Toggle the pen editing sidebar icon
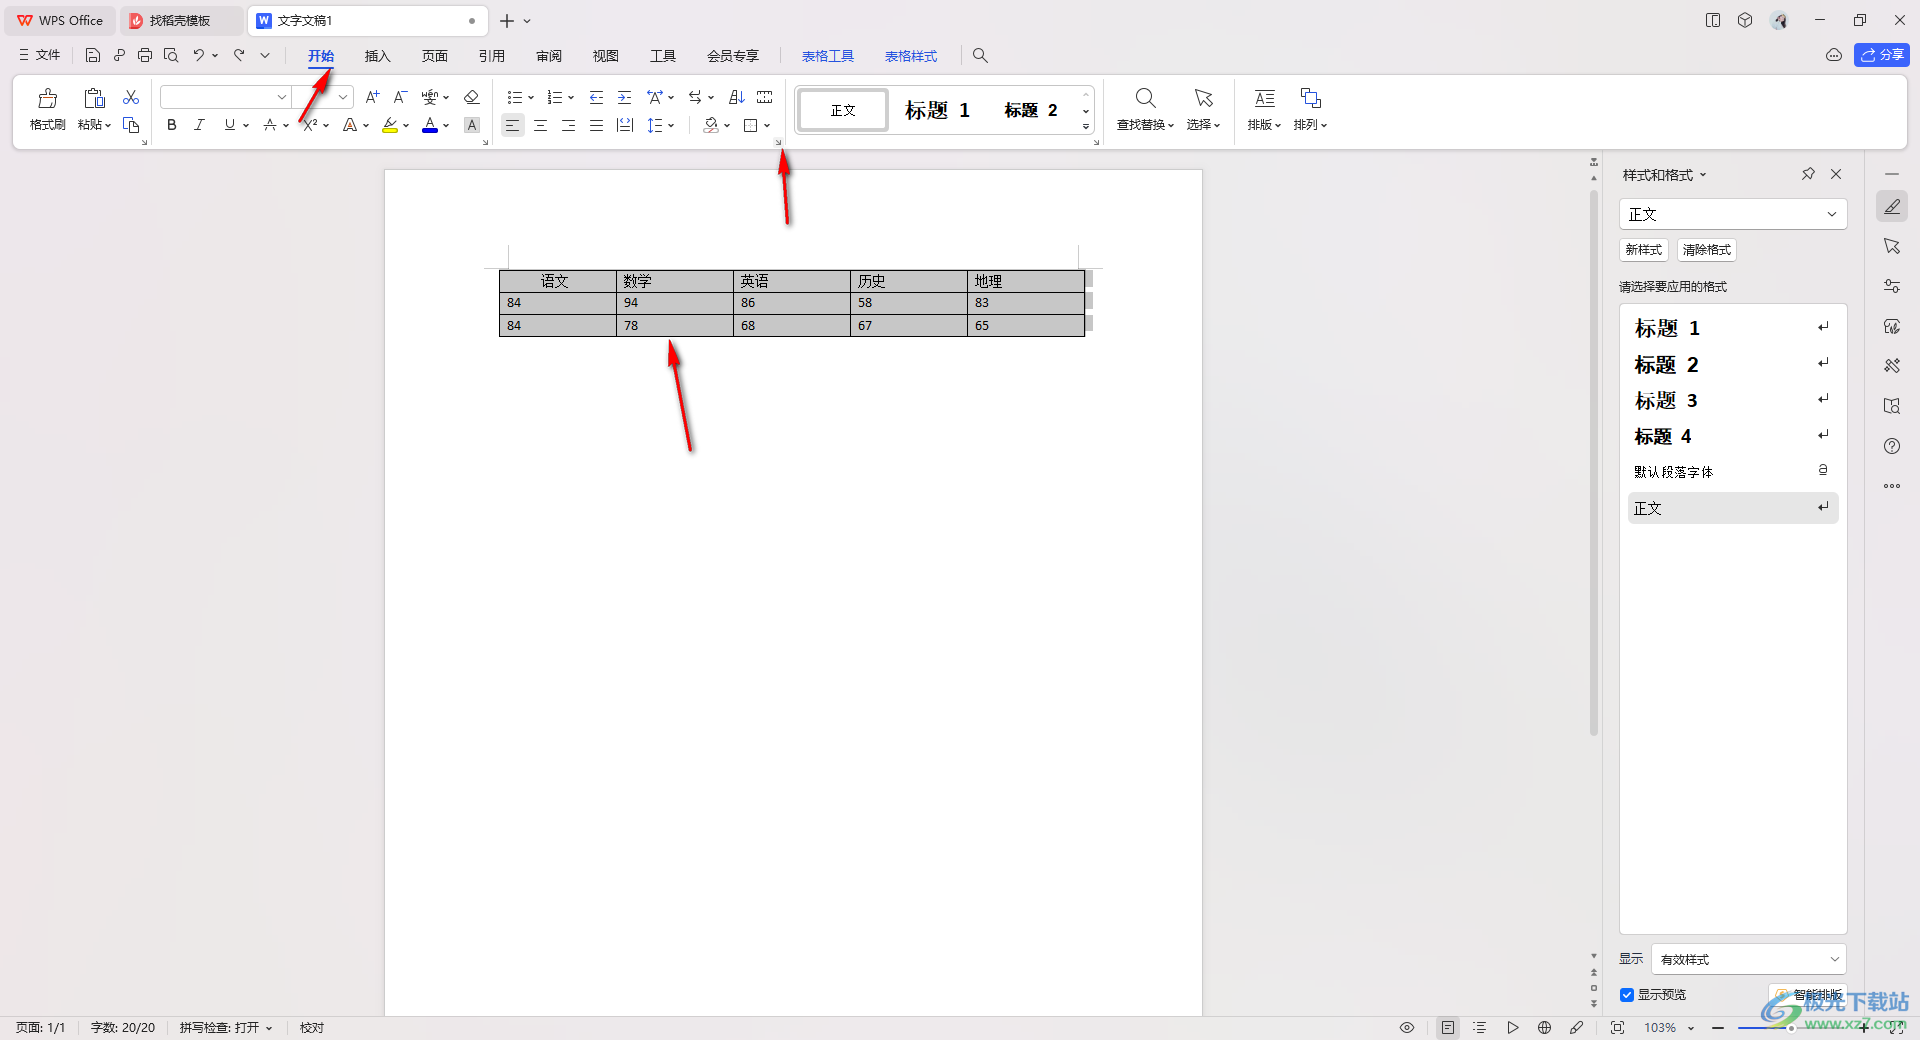The width and height of the screenshot is (1920, 1040). coord(1892,206)
